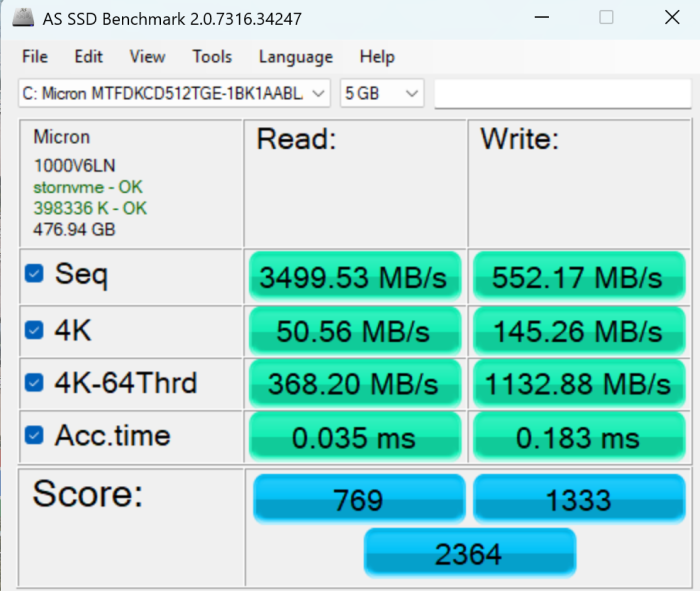Click the 4K write result 145.26 MB/s
The width and height of the screenshot is (700, 591).
pos(578,330)
